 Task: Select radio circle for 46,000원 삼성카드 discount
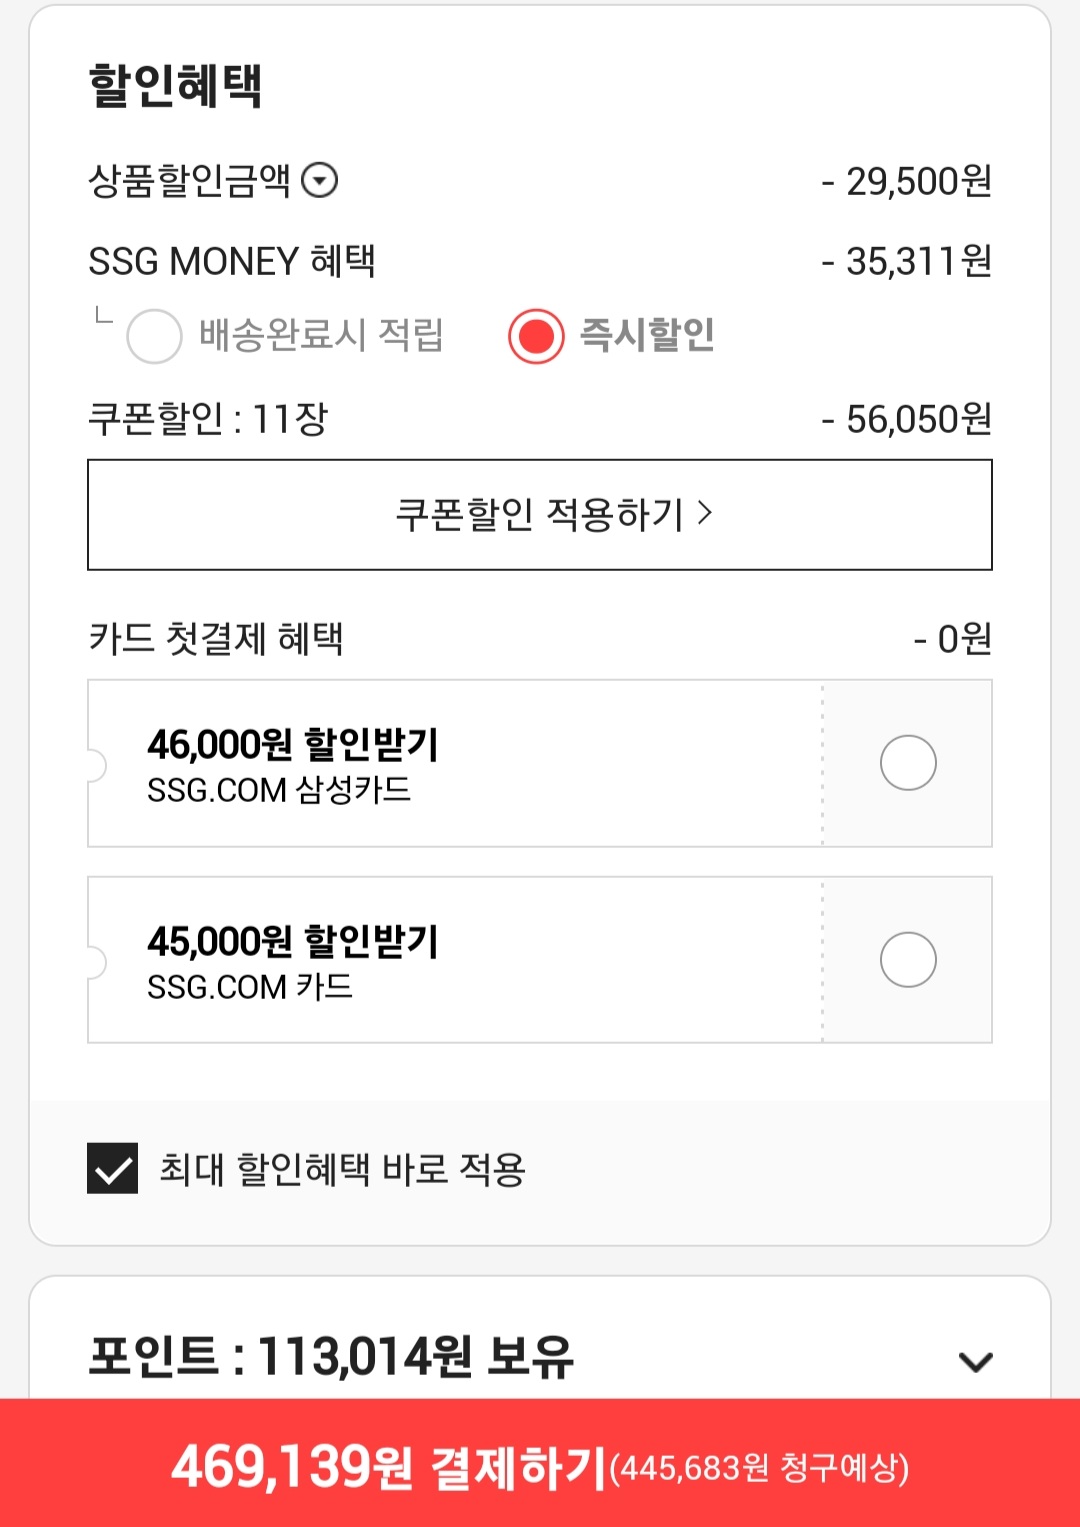(x=907, y=763)
